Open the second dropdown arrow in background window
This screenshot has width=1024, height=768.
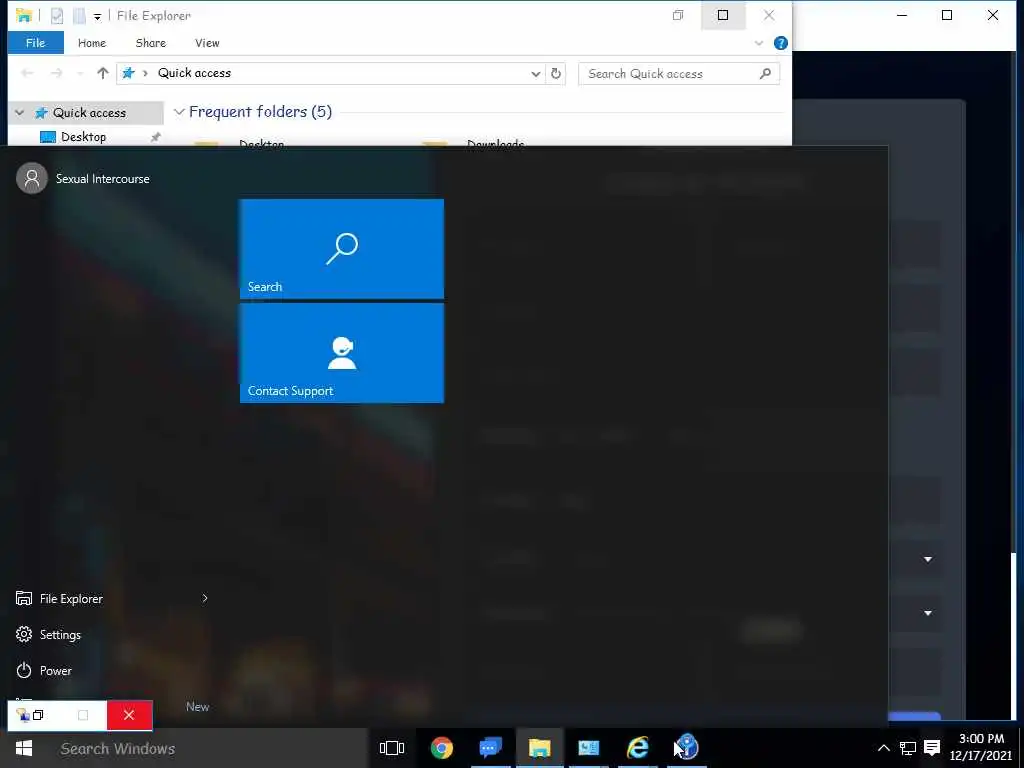tap(927, 613)
